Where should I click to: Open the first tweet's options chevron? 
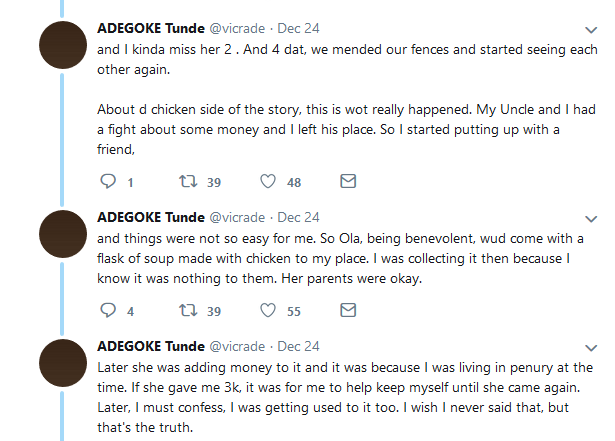591,30
